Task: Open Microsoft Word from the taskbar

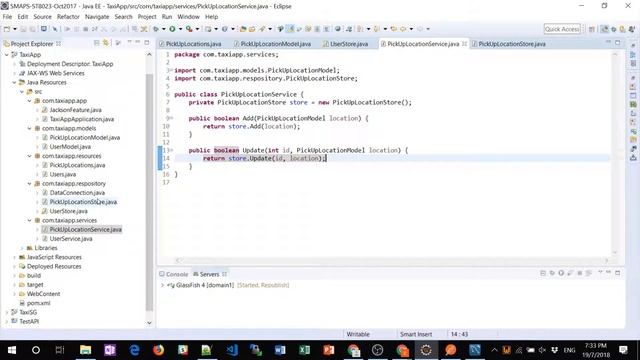Action: point(280,350)
